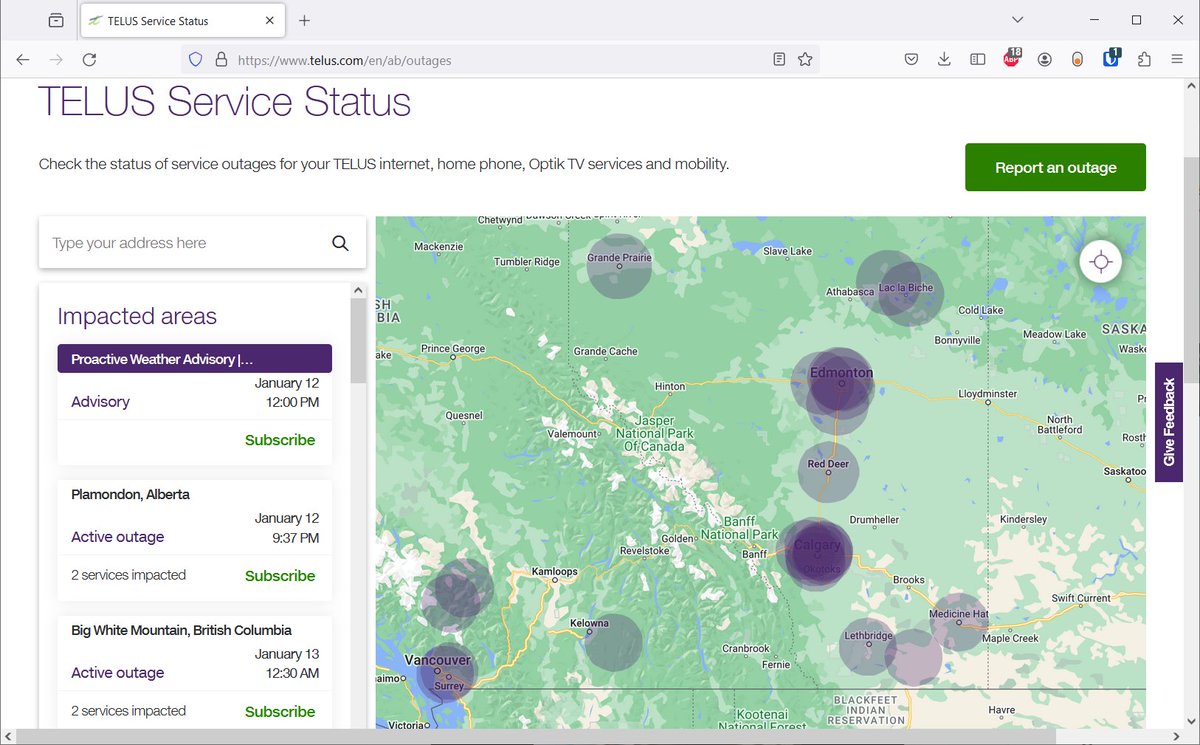
Task: Click the Vancouver outage circle on map
Action: [x=445, y=672]
